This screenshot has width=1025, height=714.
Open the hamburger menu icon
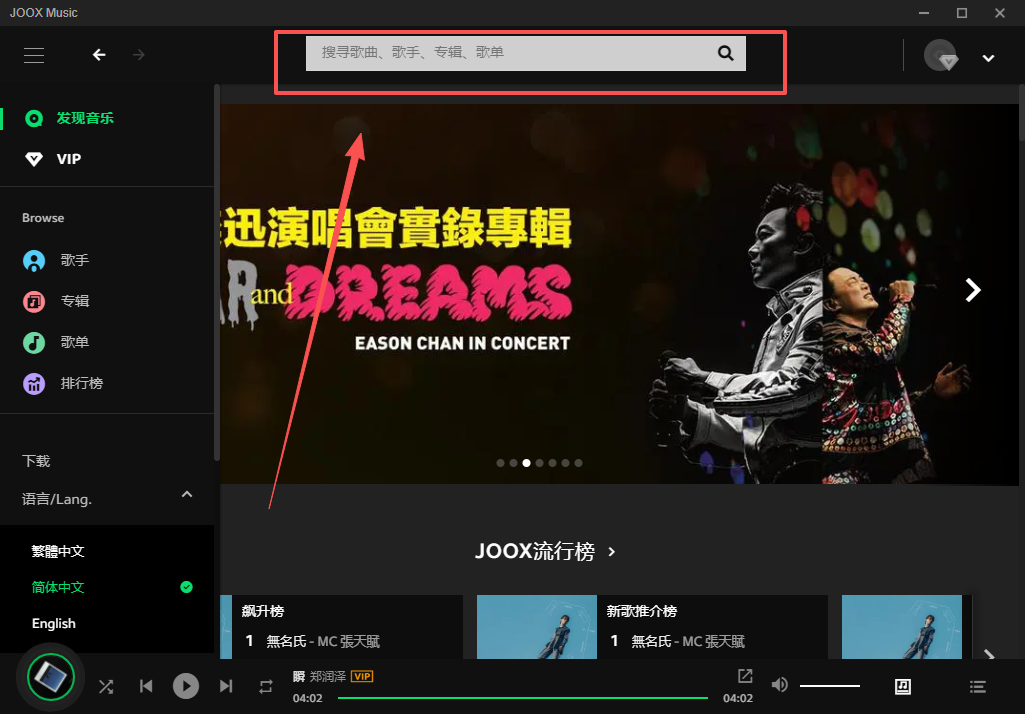[34, 55]
